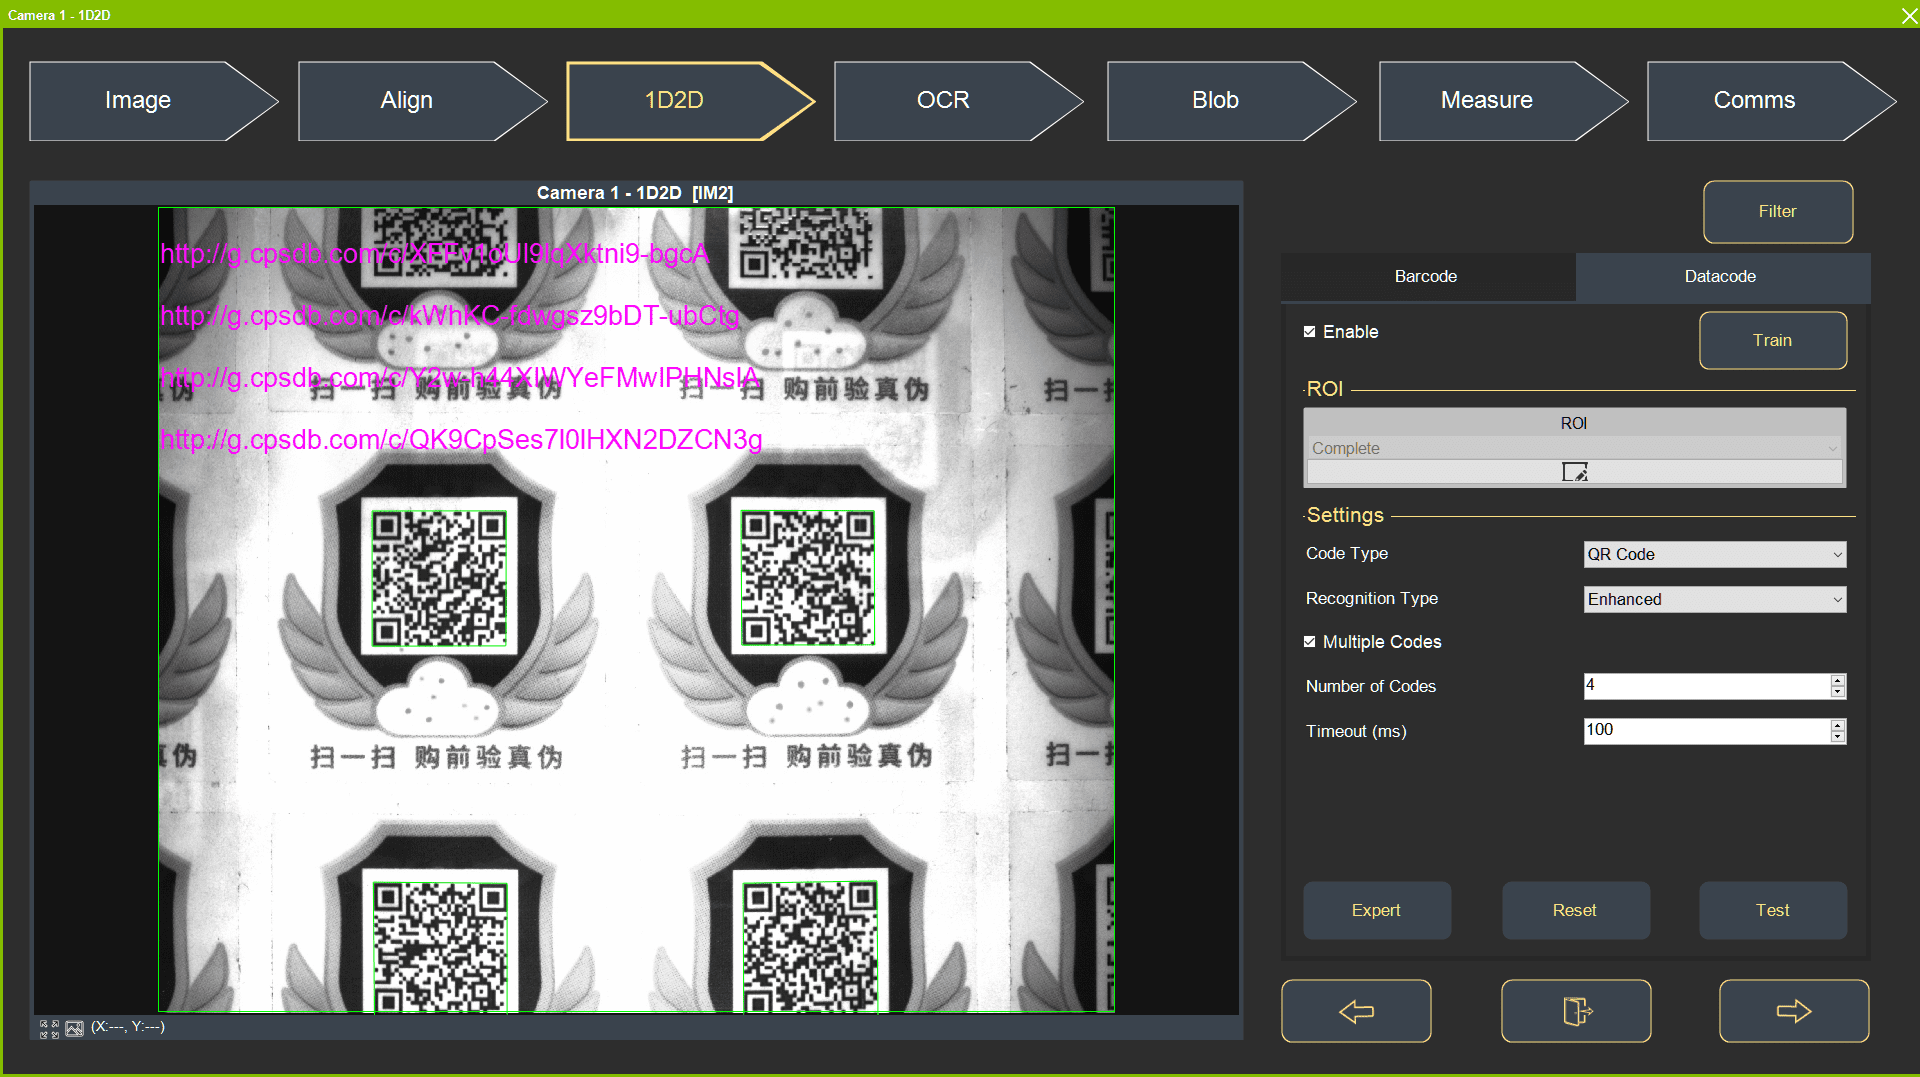Close the Camera 1 - 1D2D window
Image resolution: width=1920 pixels, height=1077 pixels.
tap(1908, 15)
